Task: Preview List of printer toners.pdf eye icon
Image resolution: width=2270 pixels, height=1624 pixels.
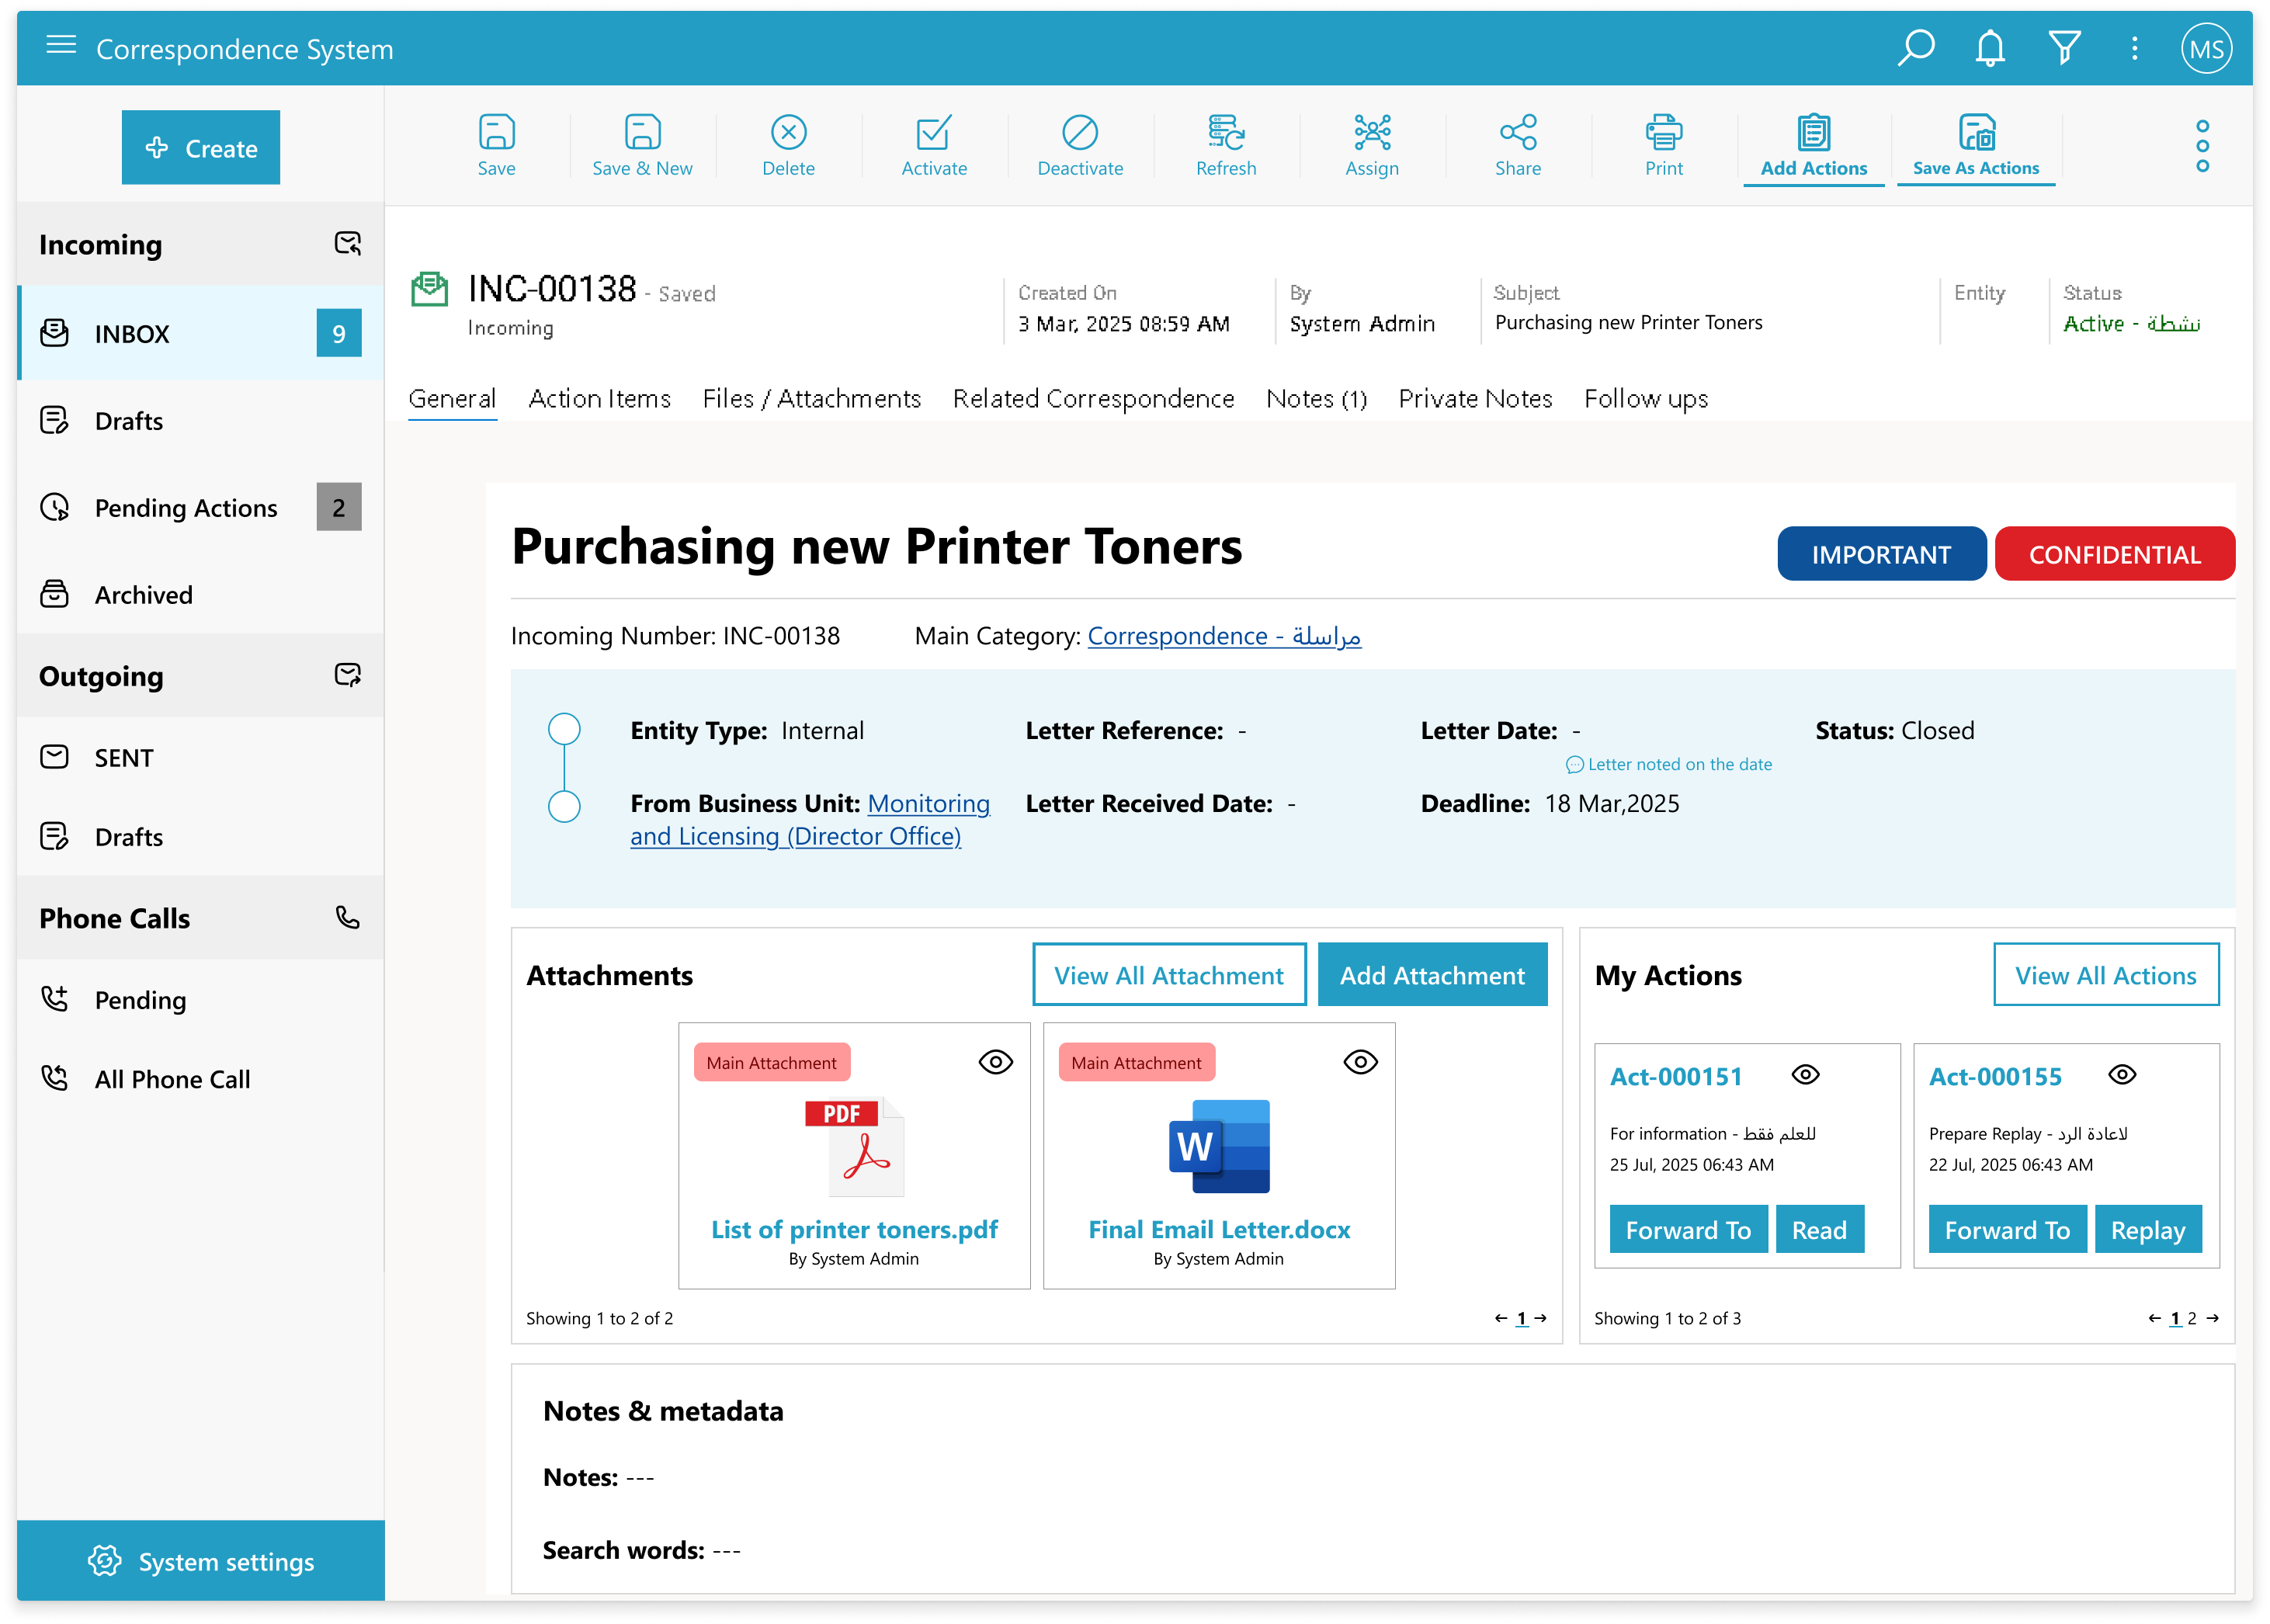Action: point(995,1062)
